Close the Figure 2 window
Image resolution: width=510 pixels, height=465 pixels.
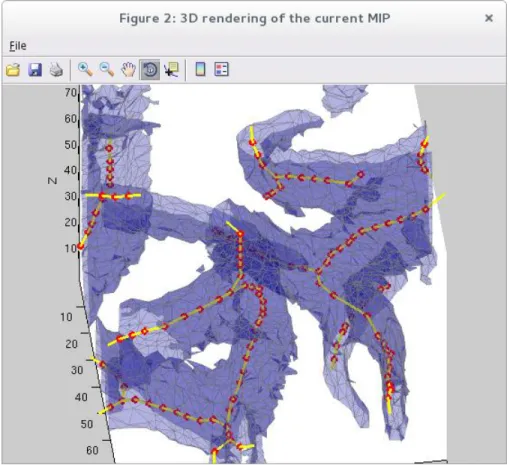click(489, 18)
